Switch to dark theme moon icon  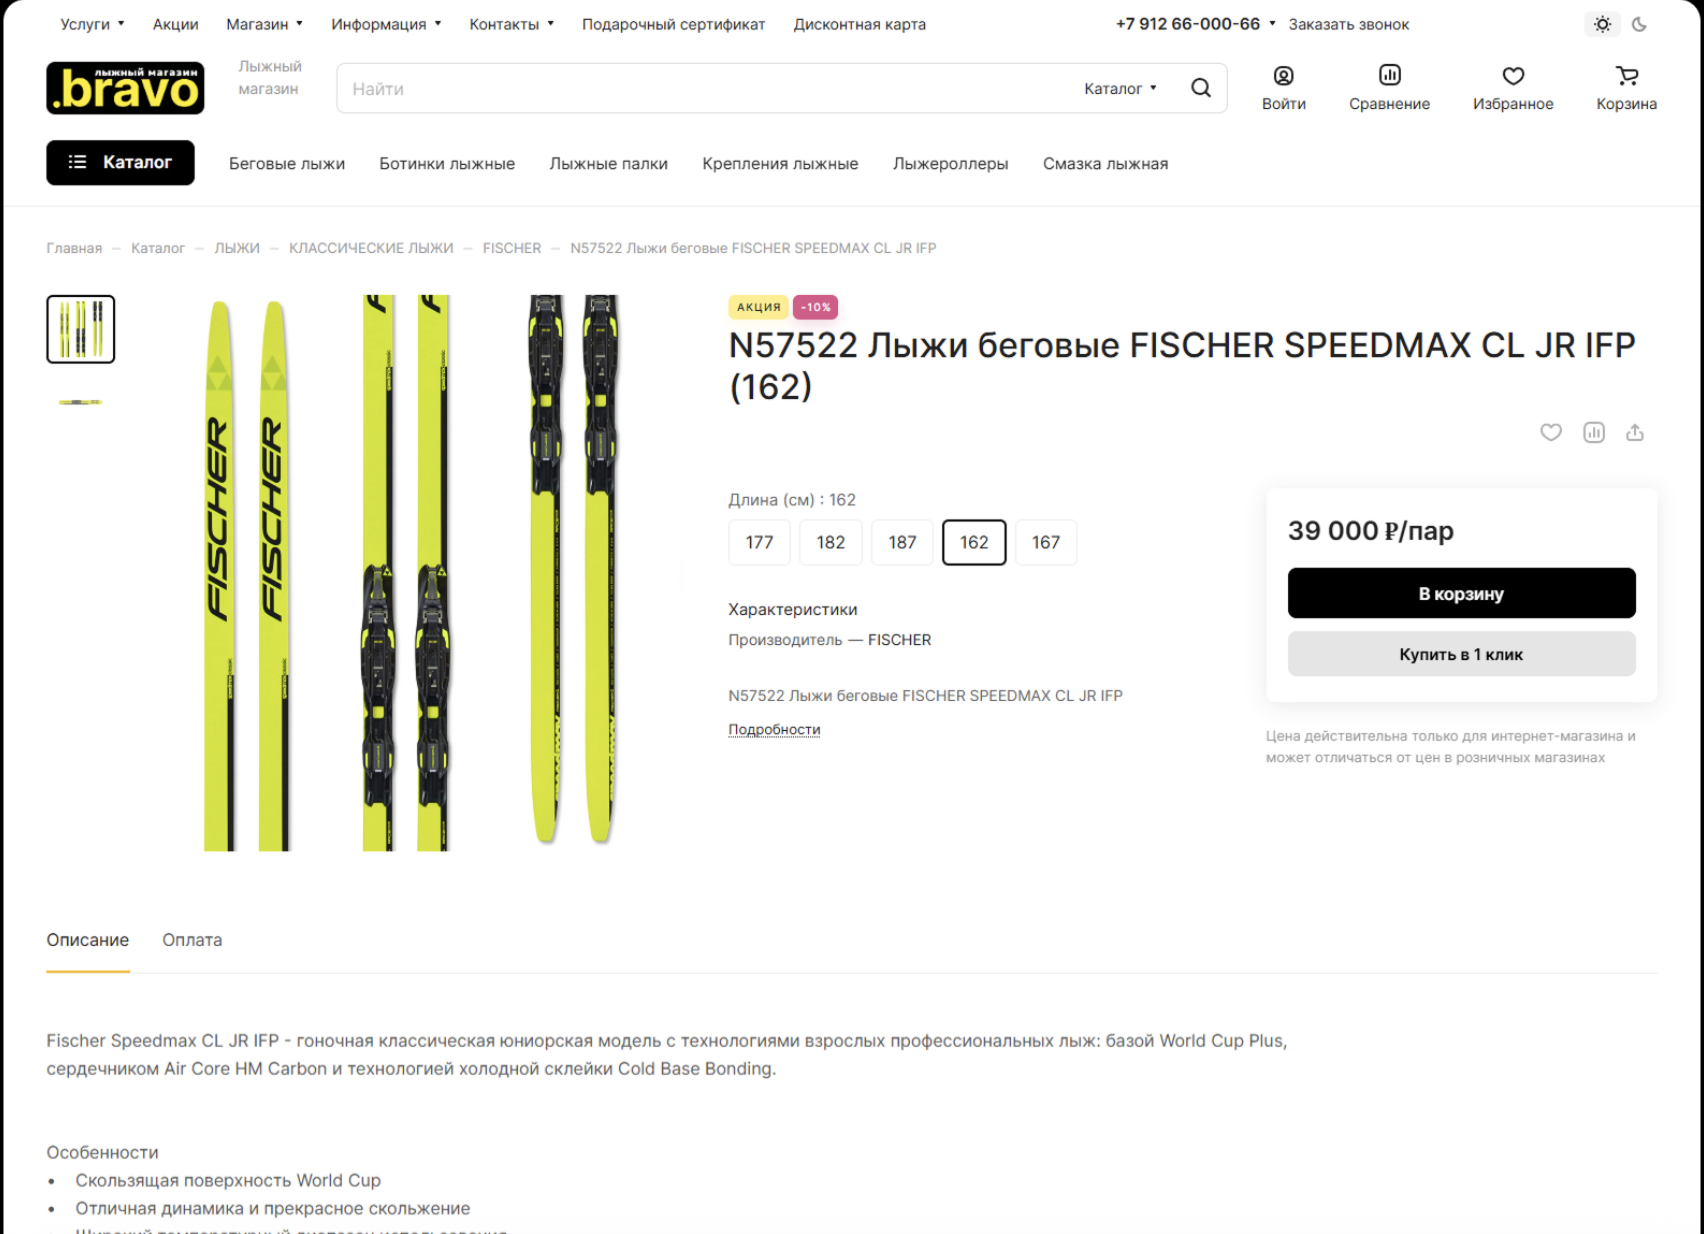click(1639, 24)
